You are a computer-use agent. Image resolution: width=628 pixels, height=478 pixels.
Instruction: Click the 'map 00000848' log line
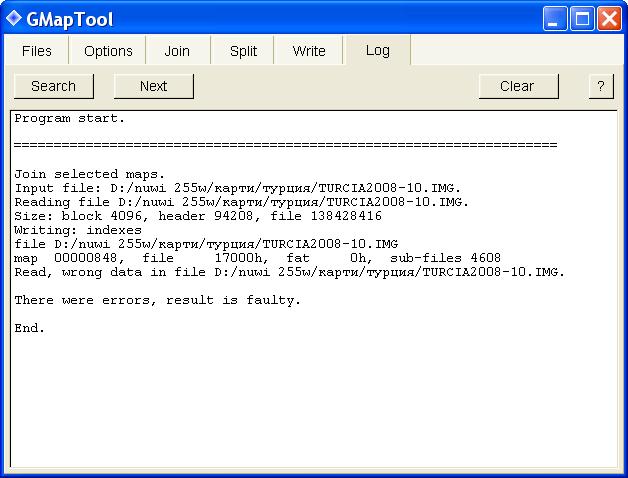click(258, 258)
